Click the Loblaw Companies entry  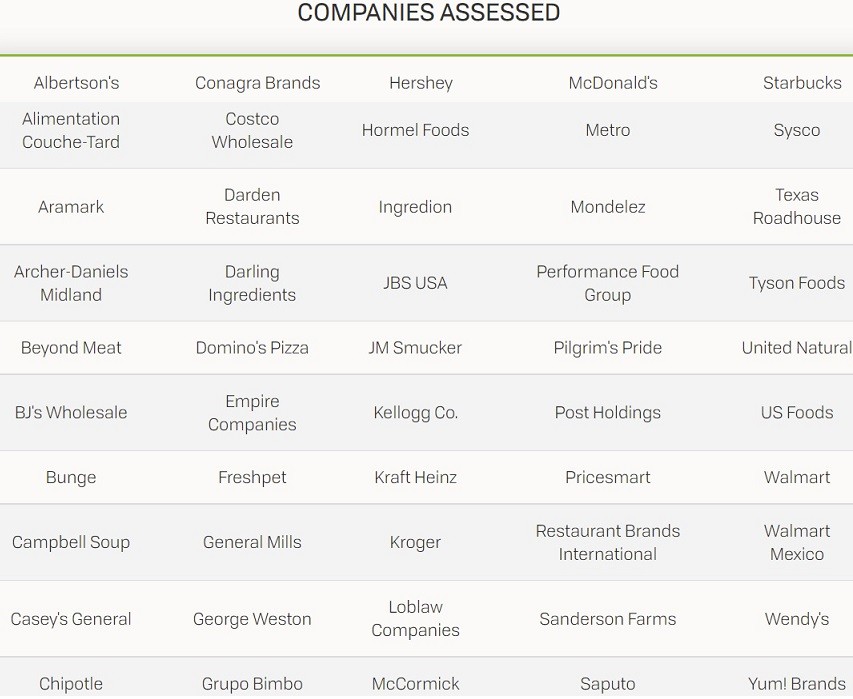[415, 618]
